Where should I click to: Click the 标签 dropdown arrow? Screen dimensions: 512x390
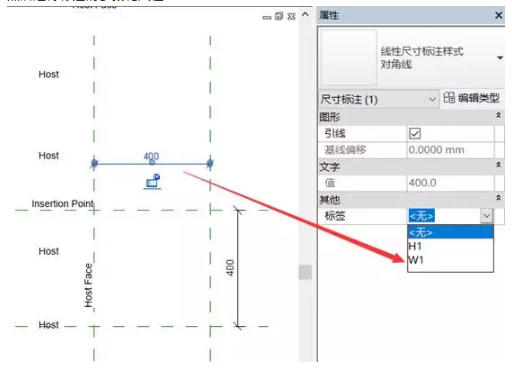click(x=487, y=216)
